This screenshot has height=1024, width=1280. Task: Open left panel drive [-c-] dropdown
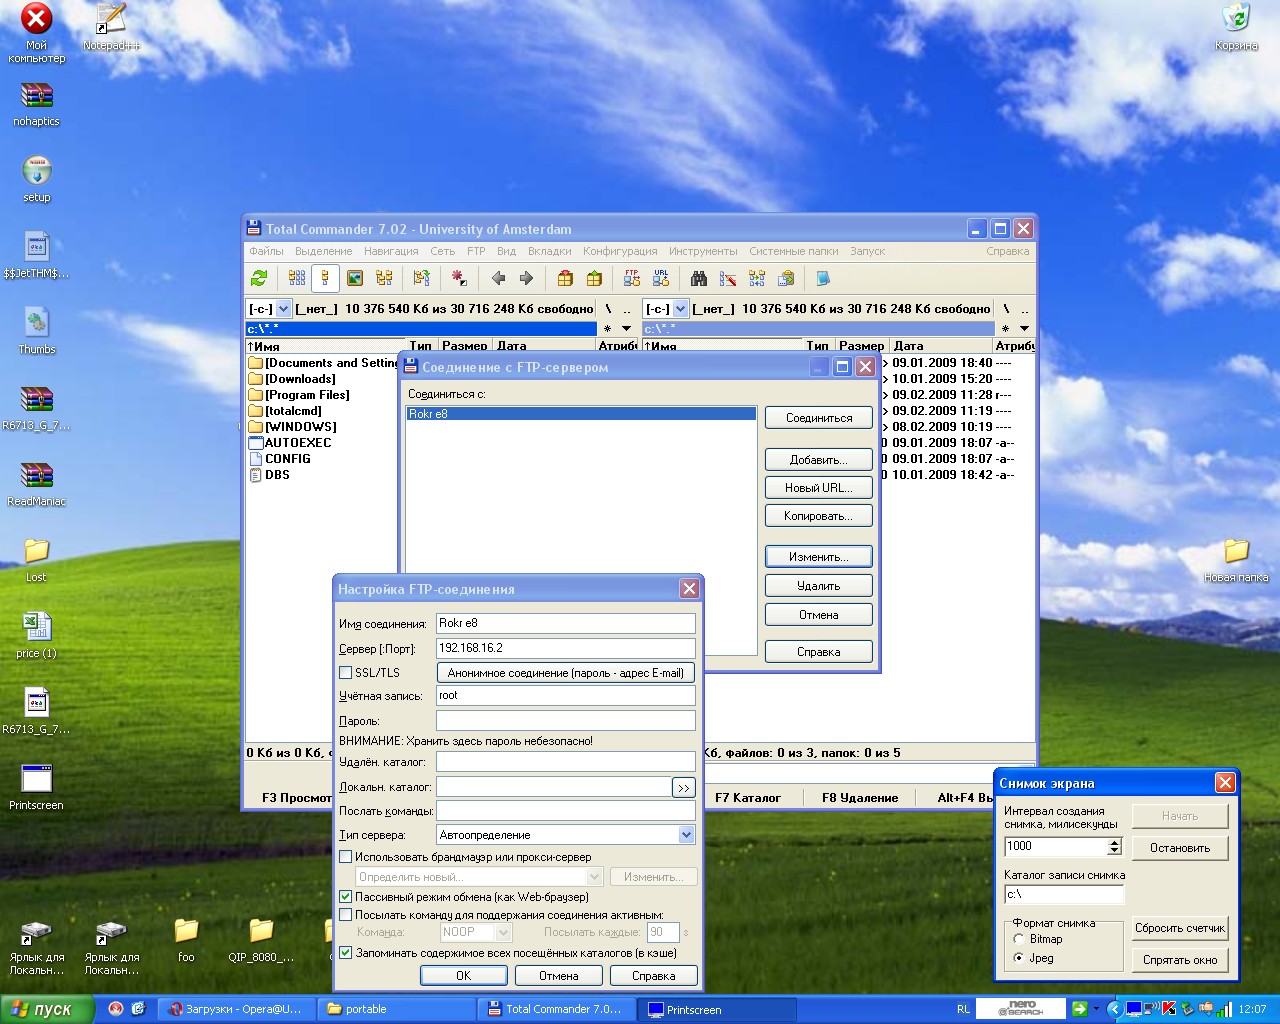(x=283, y=309)
